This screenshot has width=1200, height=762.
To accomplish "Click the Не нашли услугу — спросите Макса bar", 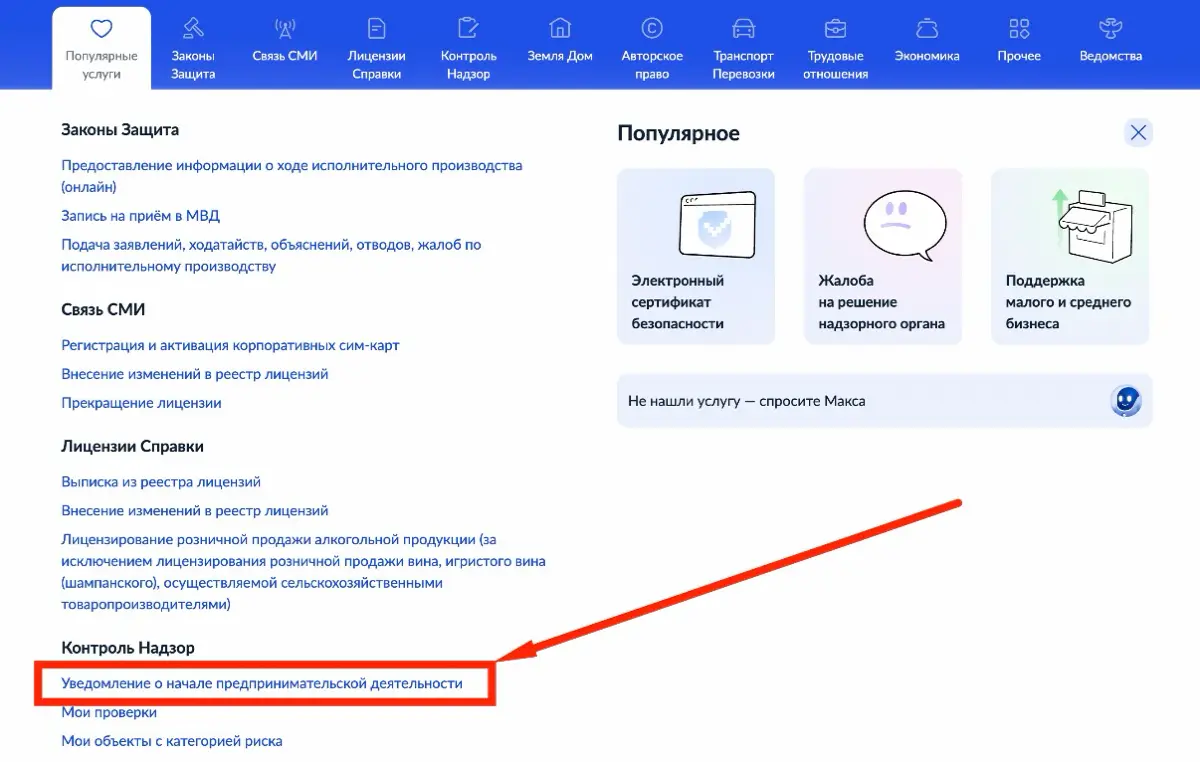I will 884,401.
